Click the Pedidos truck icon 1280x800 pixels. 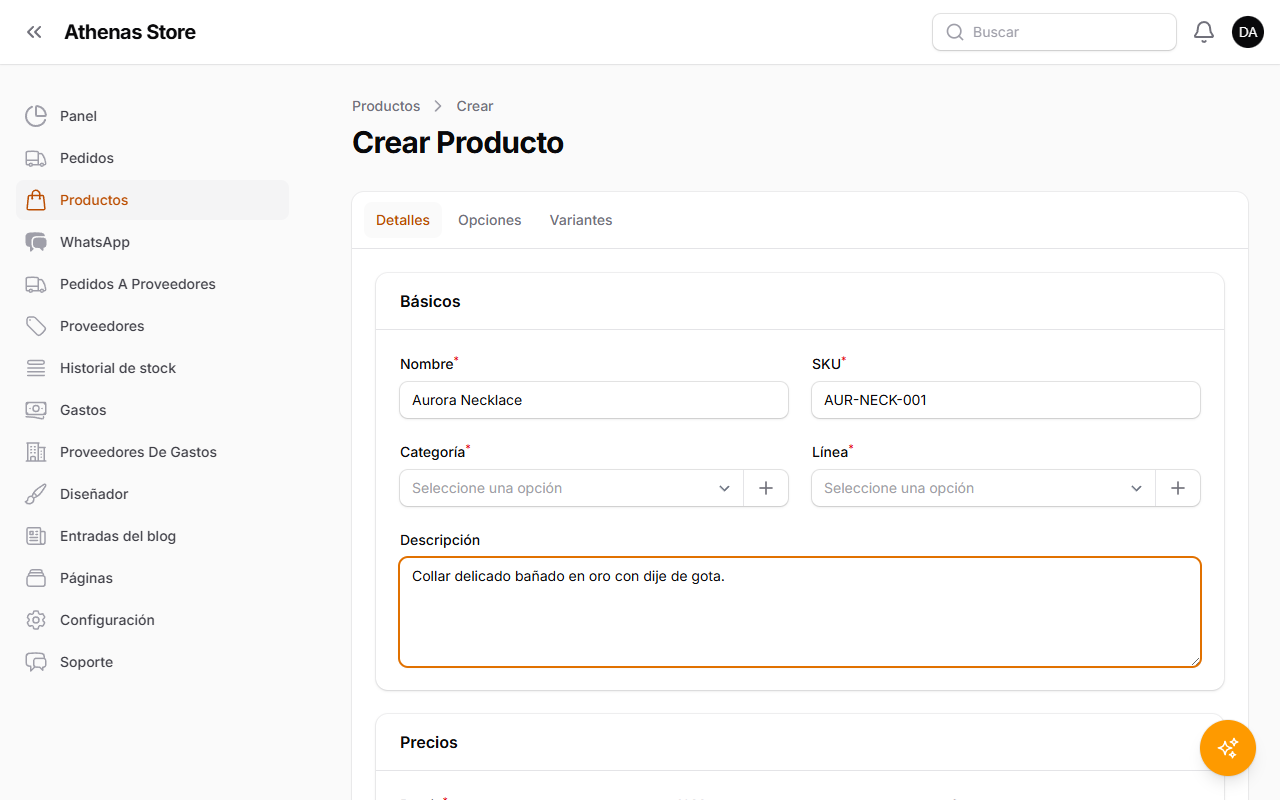pyautogui.click(x=36, y=158)
